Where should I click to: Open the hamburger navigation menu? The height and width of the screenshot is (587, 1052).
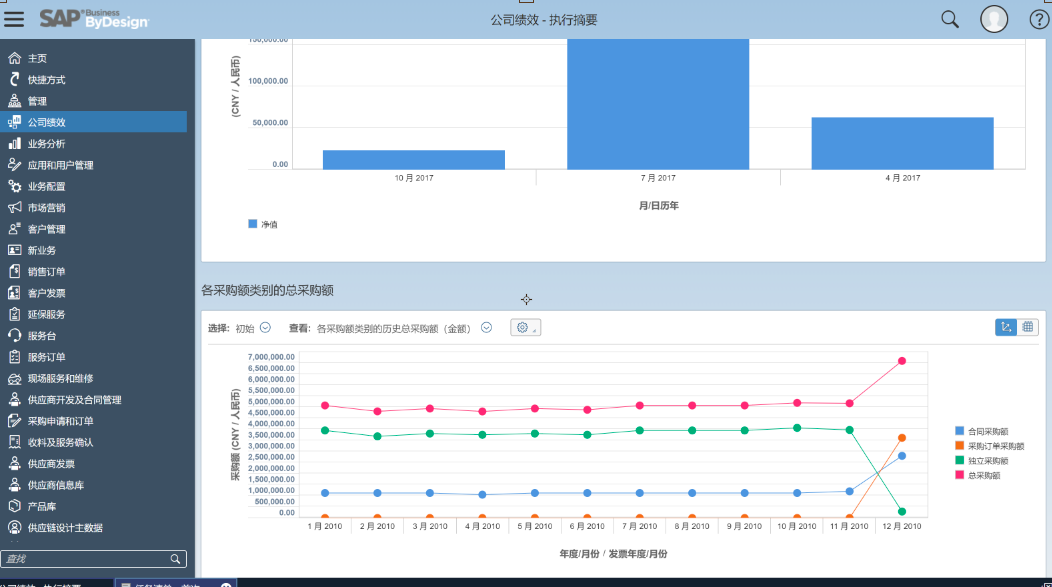14,19
